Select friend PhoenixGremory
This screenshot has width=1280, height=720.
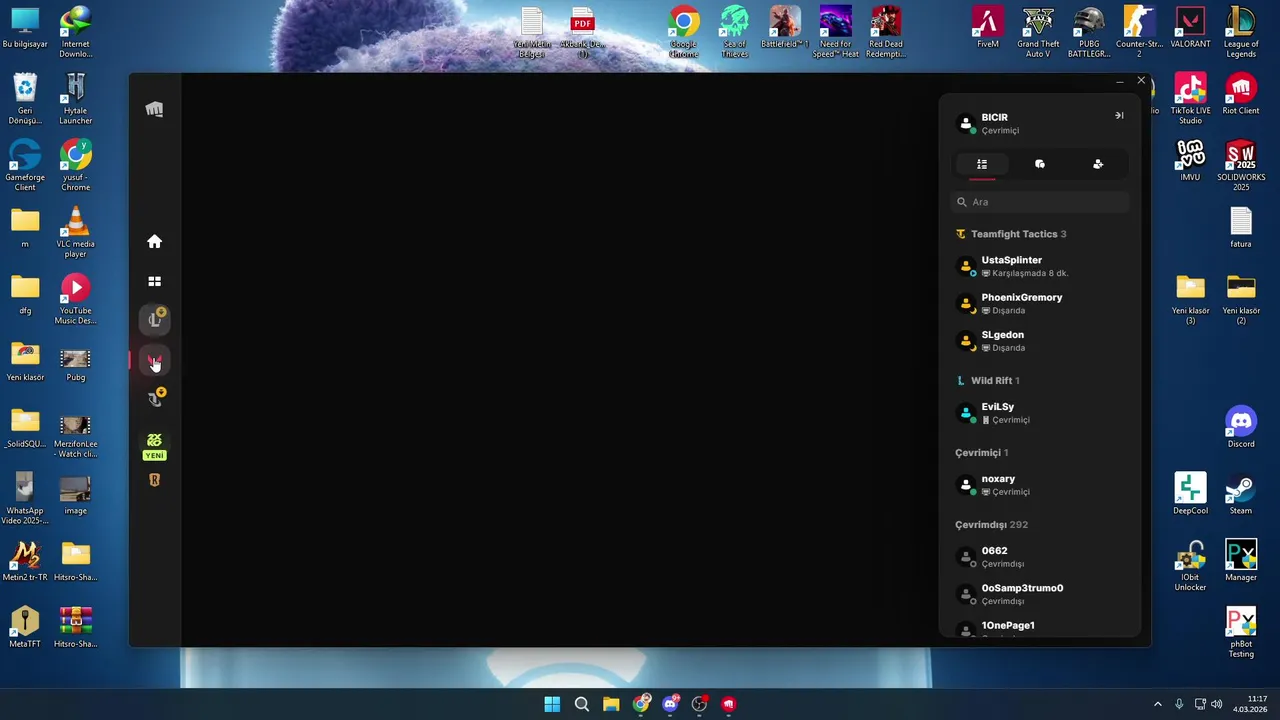1040,303
